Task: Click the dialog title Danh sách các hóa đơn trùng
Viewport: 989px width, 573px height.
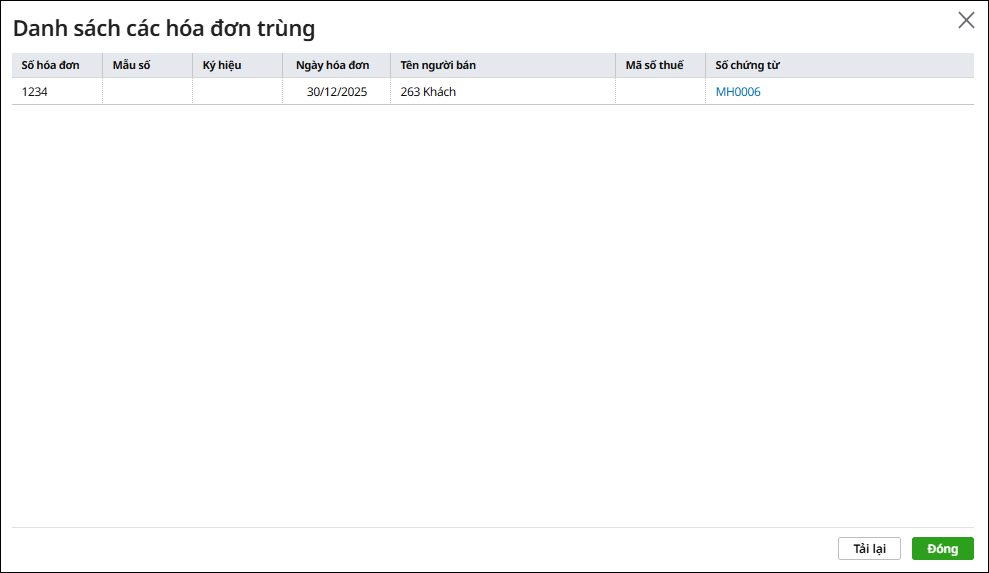Action: [164, 28]
